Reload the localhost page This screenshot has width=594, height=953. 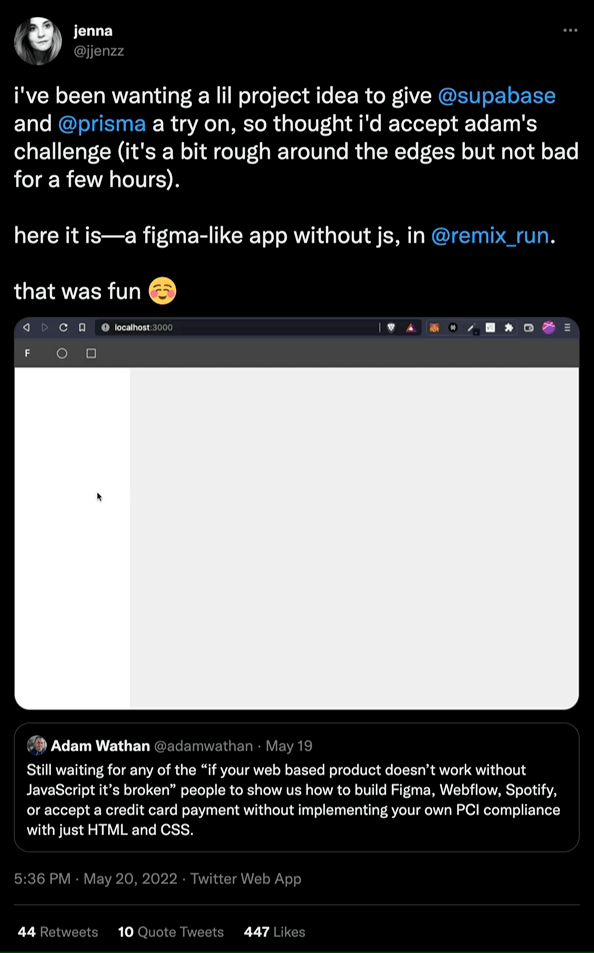(x=63, y=328)
